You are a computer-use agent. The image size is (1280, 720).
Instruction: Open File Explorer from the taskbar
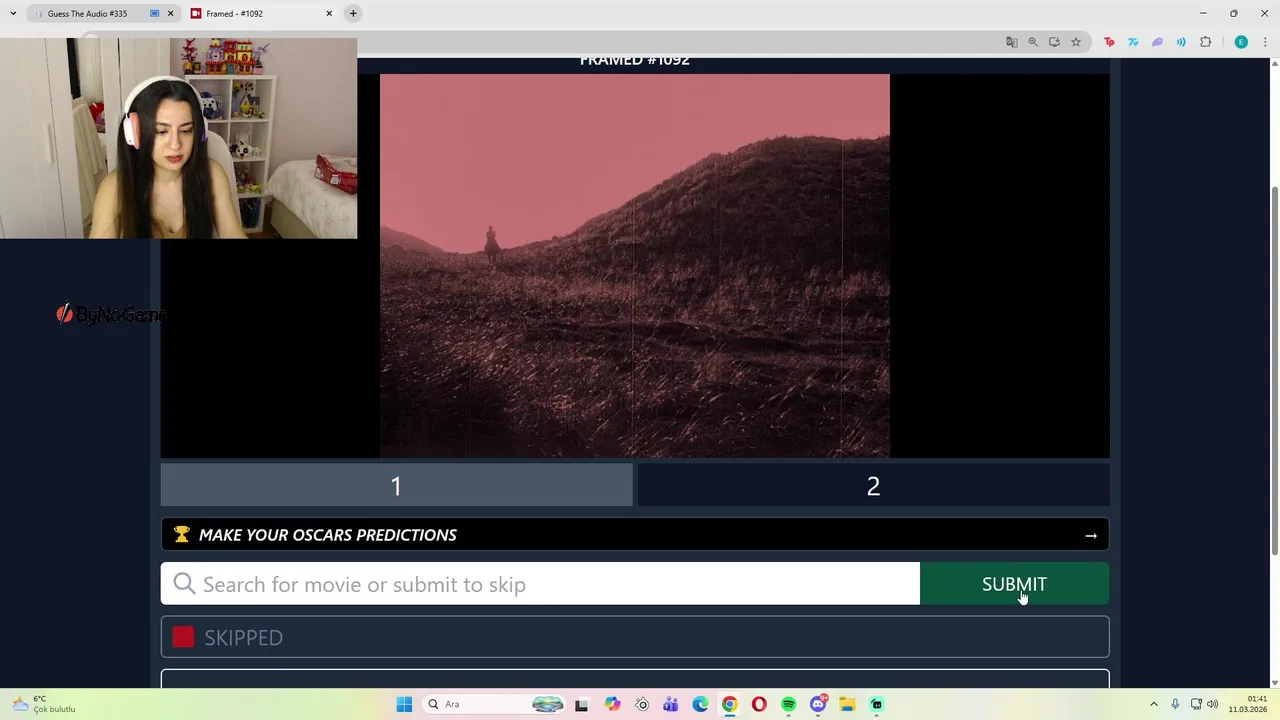pos(847,704)
